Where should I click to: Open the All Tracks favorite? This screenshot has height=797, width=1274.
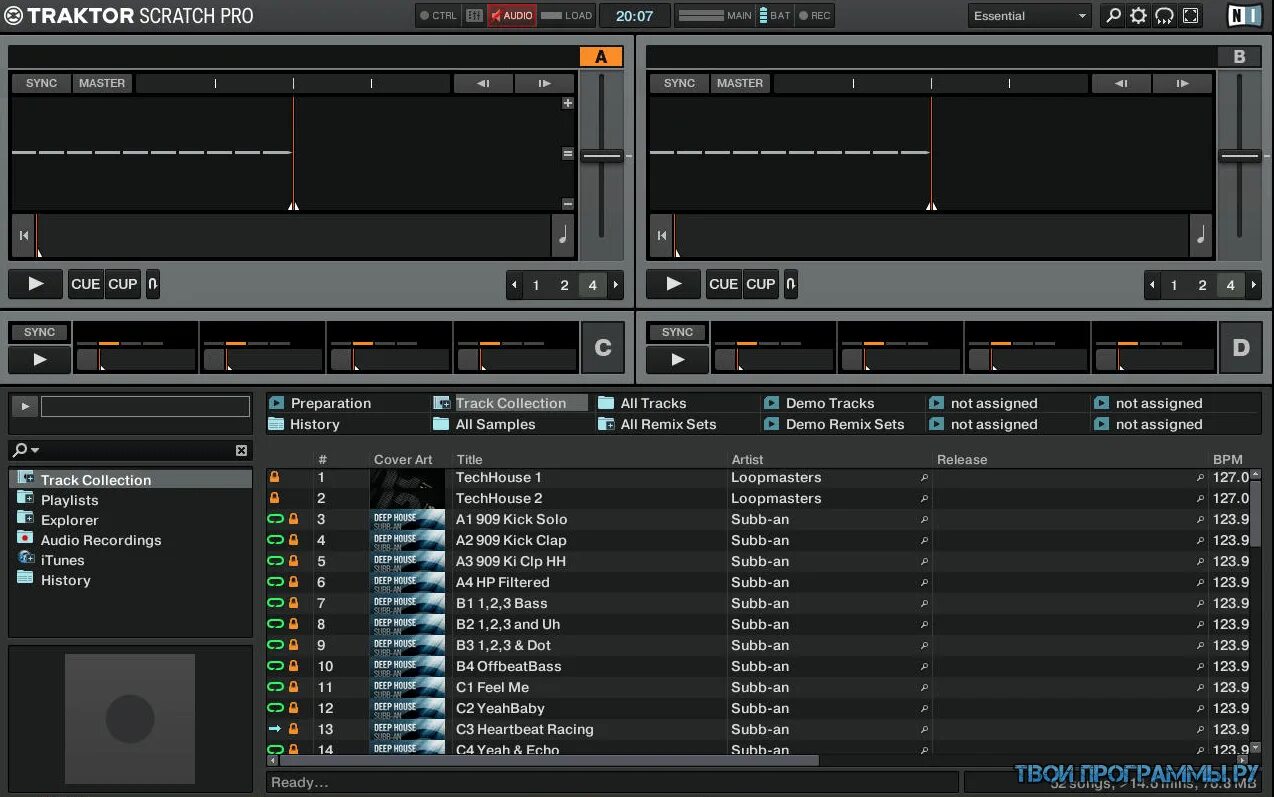pos(653,403)
